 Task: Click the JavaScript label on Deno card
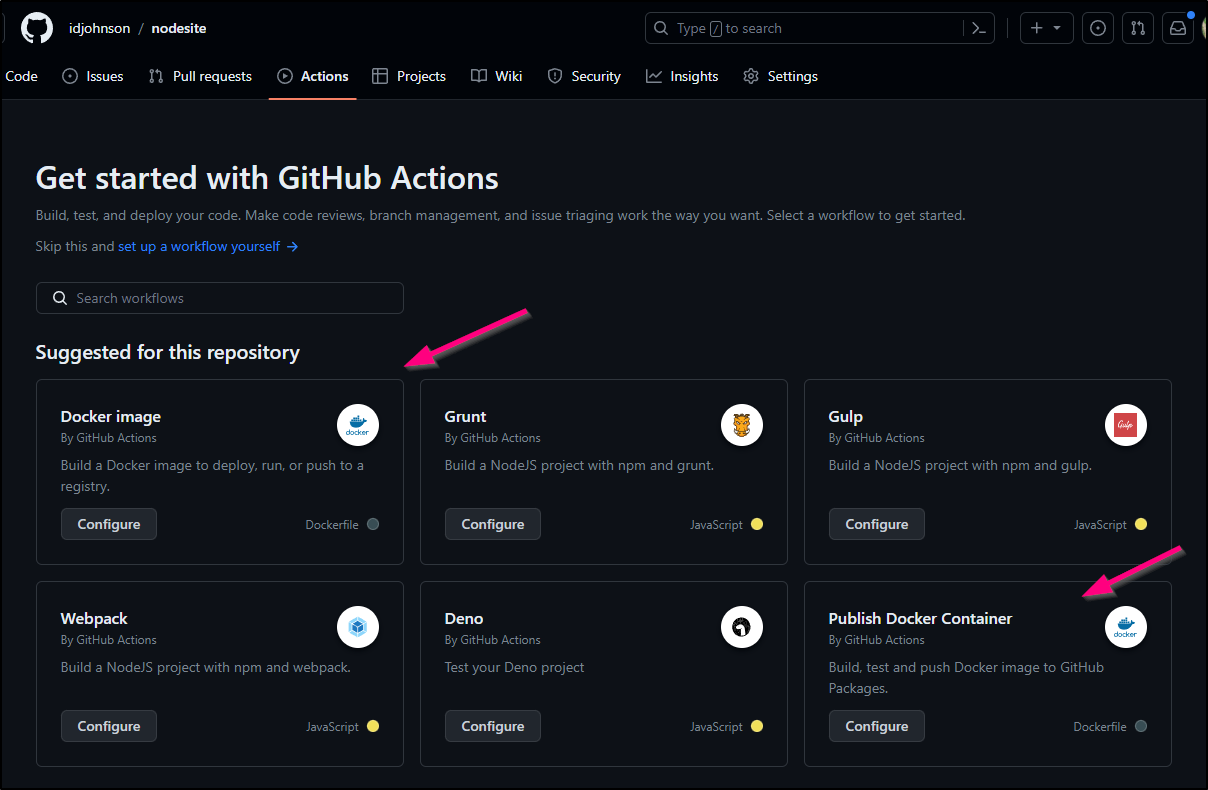point(716,726)
